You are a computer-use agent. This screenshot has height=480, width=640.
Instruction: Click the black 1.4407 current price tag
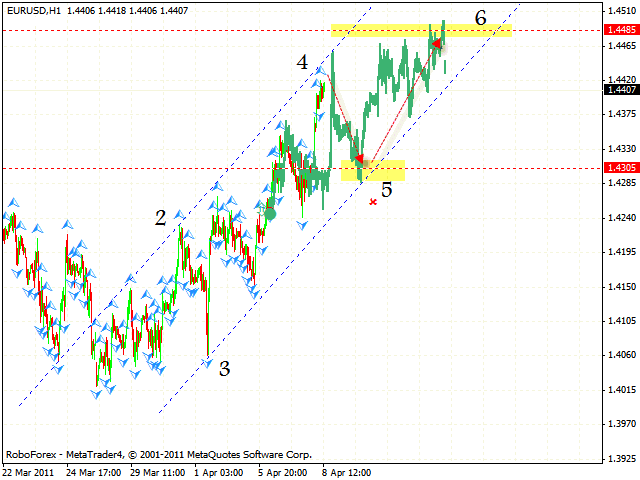click(x=622, y=89)
